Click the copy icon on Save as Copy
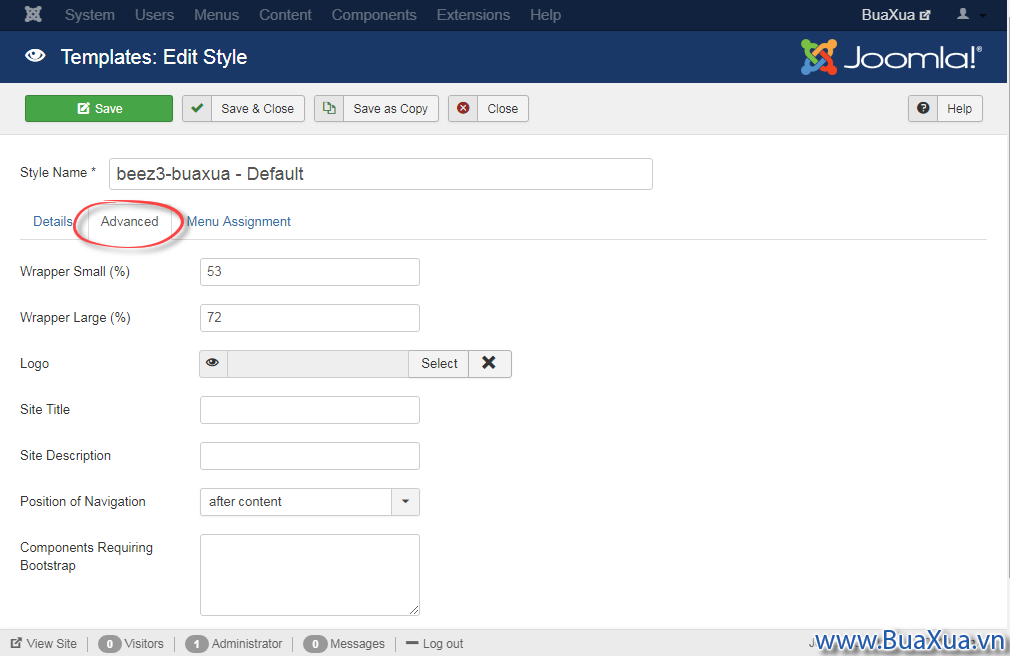This screenshot has width=1010, height=656. 329,108
